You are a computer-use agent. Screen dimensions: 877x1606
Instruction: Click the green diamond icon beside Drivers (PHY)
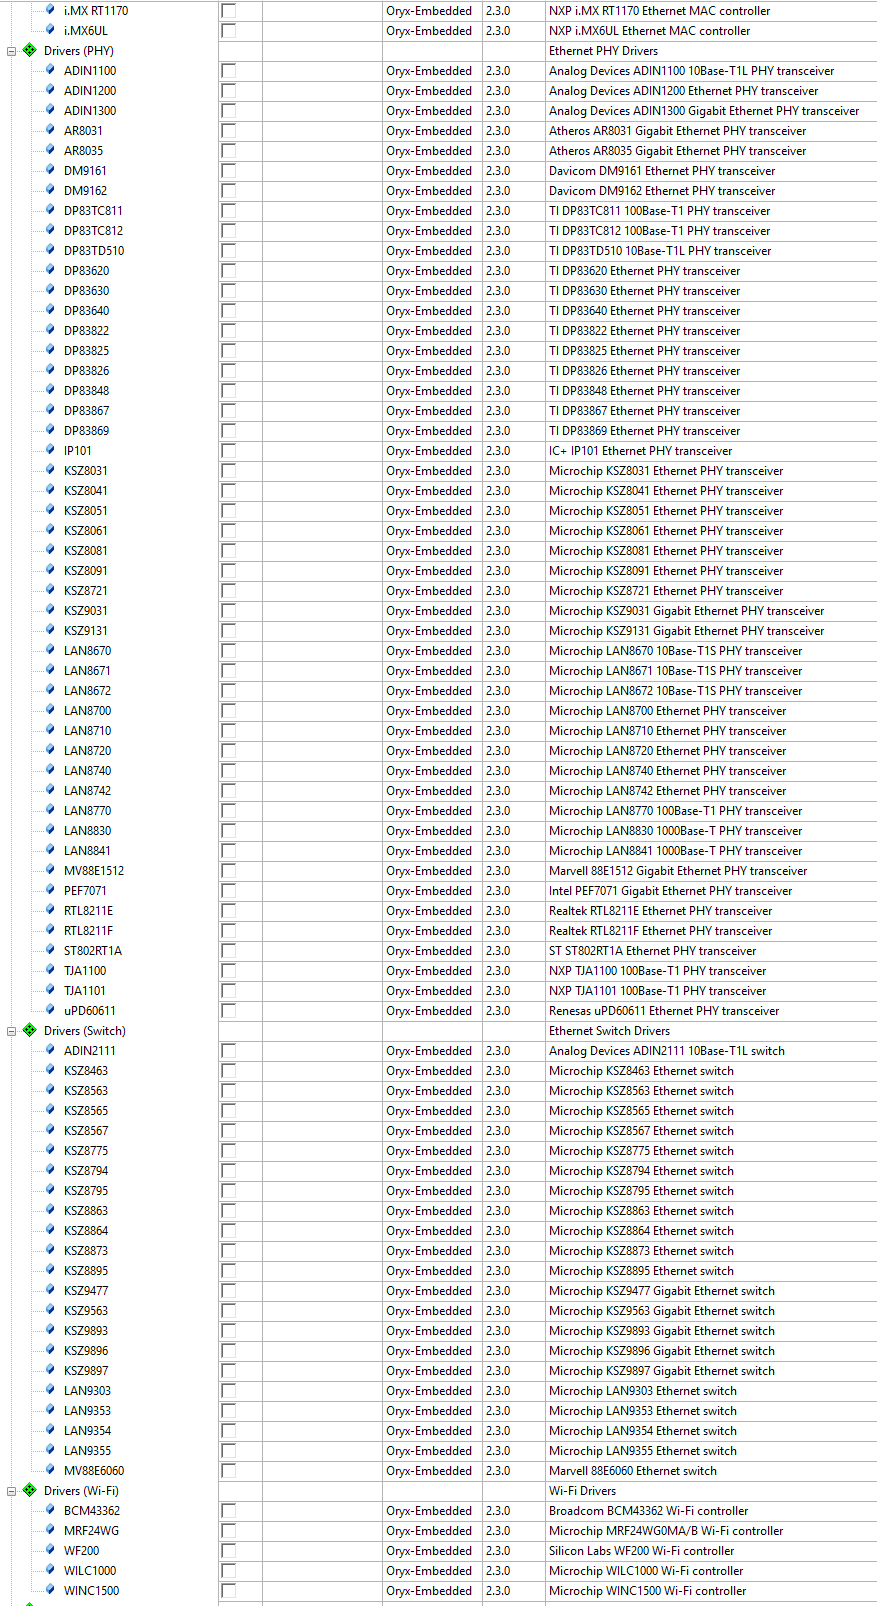(x=30, y=50)
